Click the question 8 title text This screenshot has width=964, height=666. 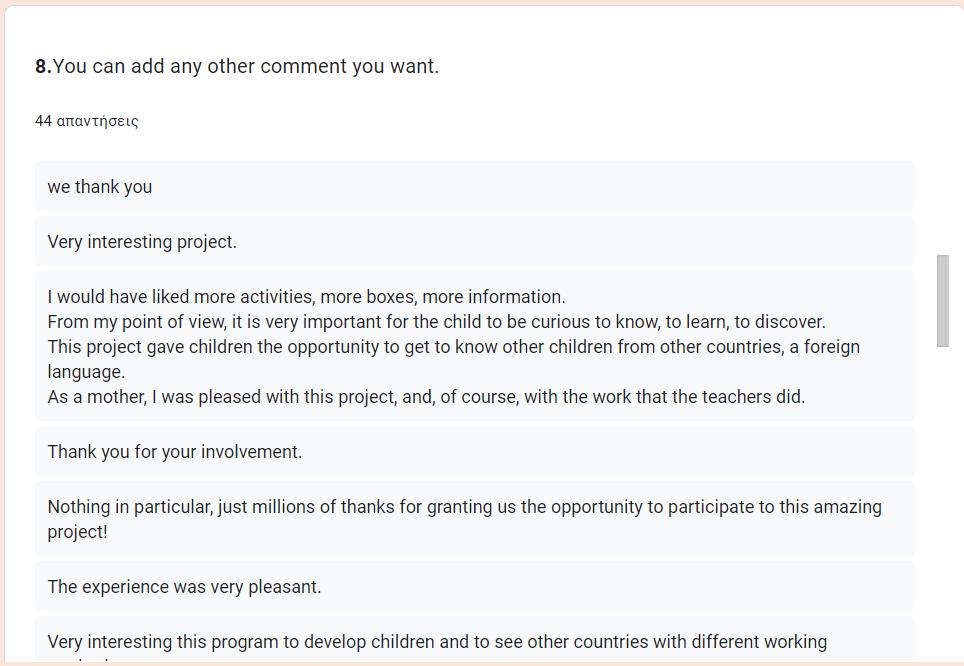(x=246, y=67)
